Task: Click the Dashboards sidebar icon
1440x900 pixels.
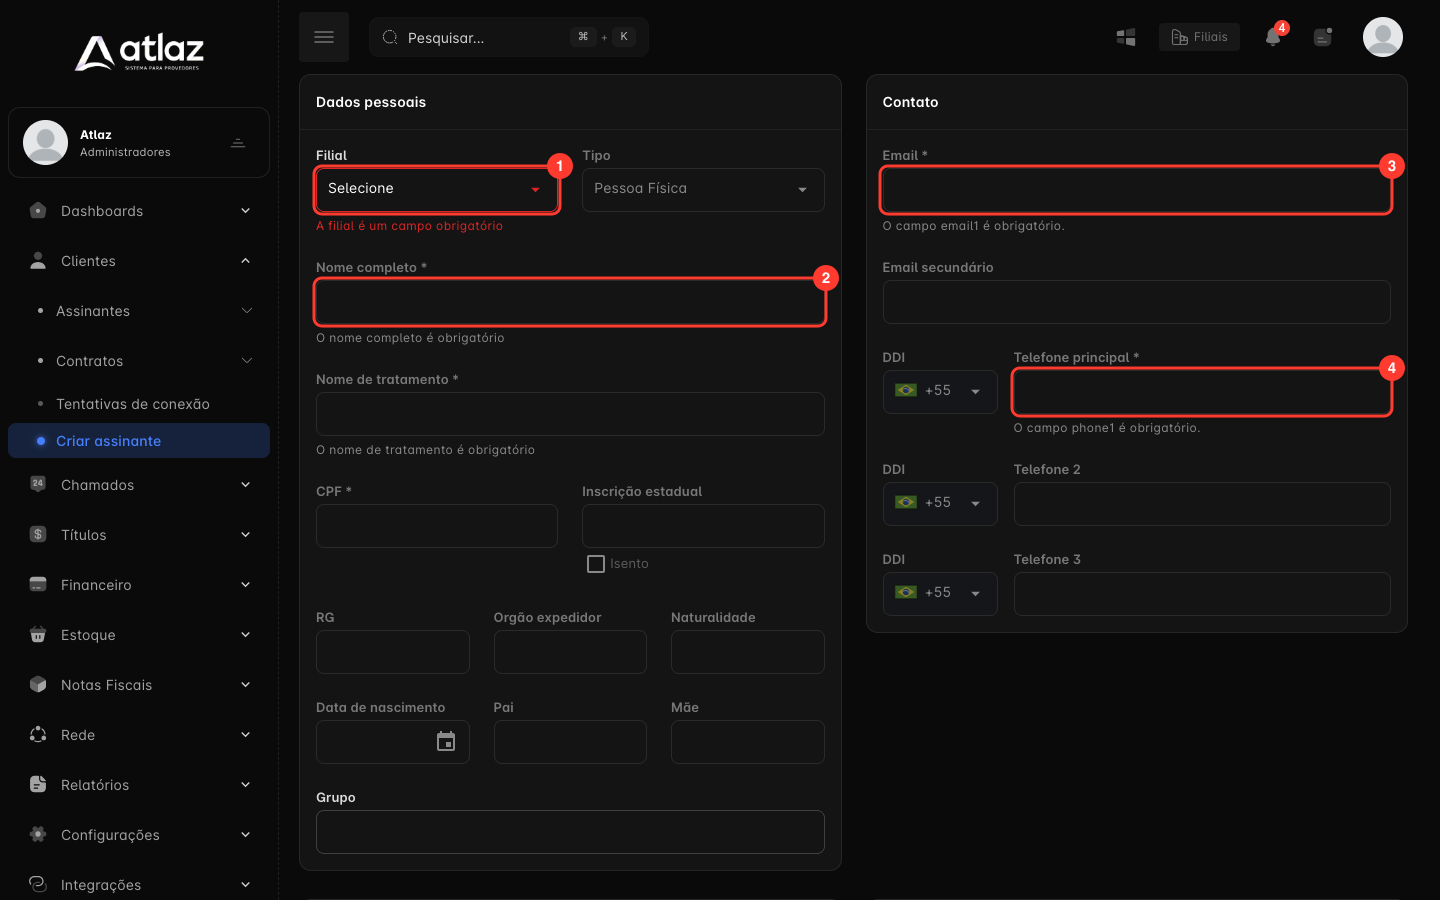Action: (x=38, y=210)
